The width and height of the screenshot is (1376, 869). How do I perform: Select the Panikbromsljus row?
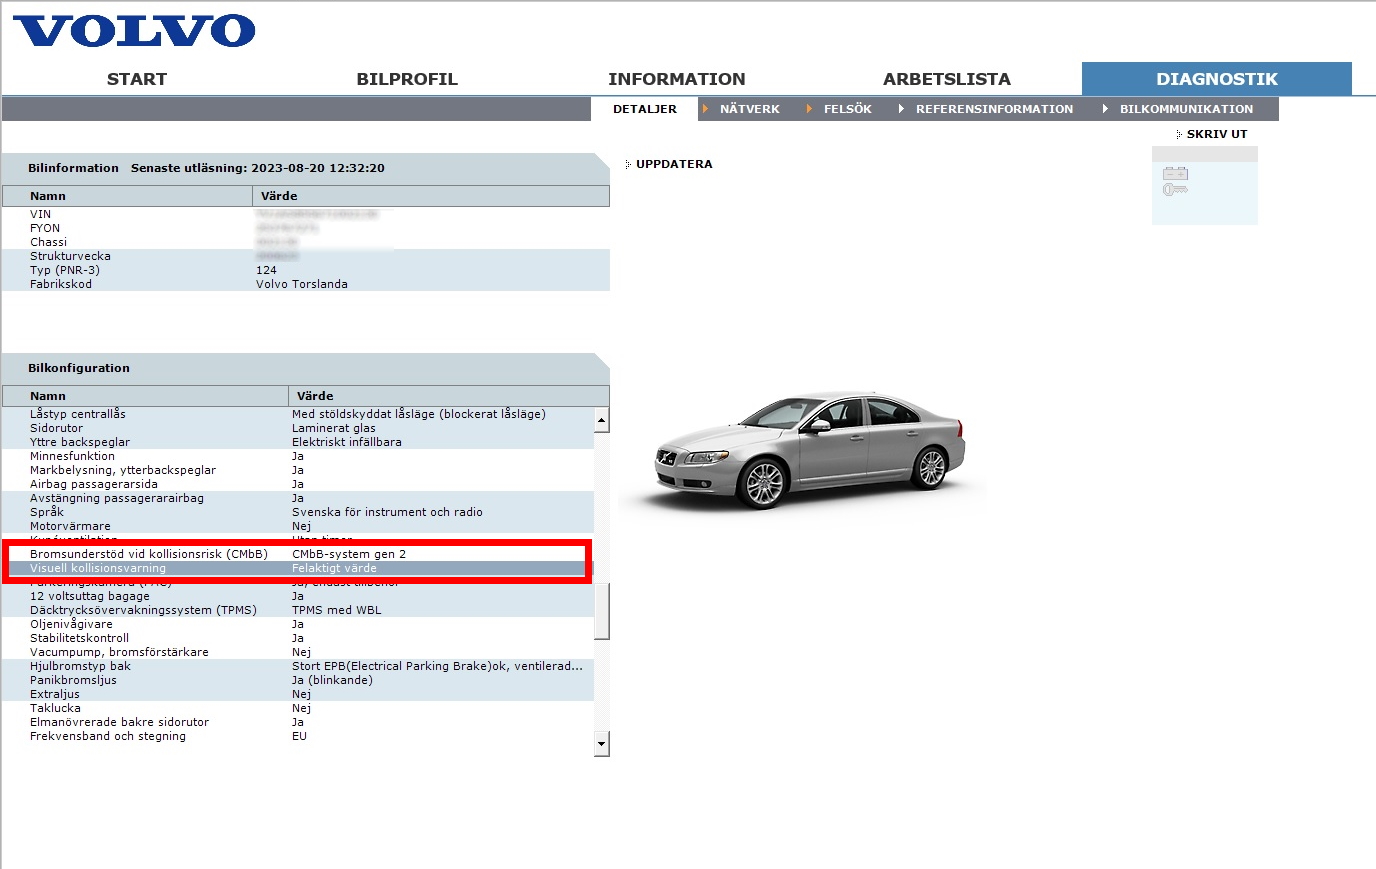[298, 680]
